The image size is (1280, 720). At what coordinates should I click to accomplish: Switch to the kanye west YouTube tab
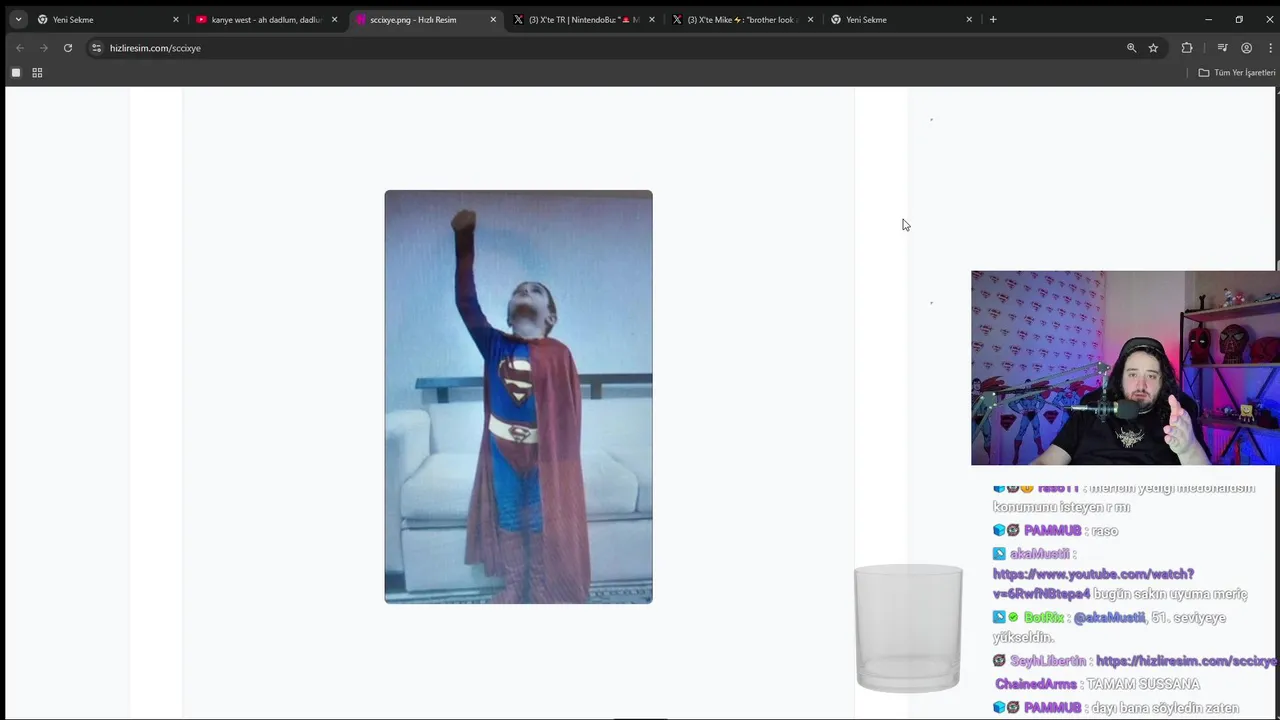pos(266,19)
